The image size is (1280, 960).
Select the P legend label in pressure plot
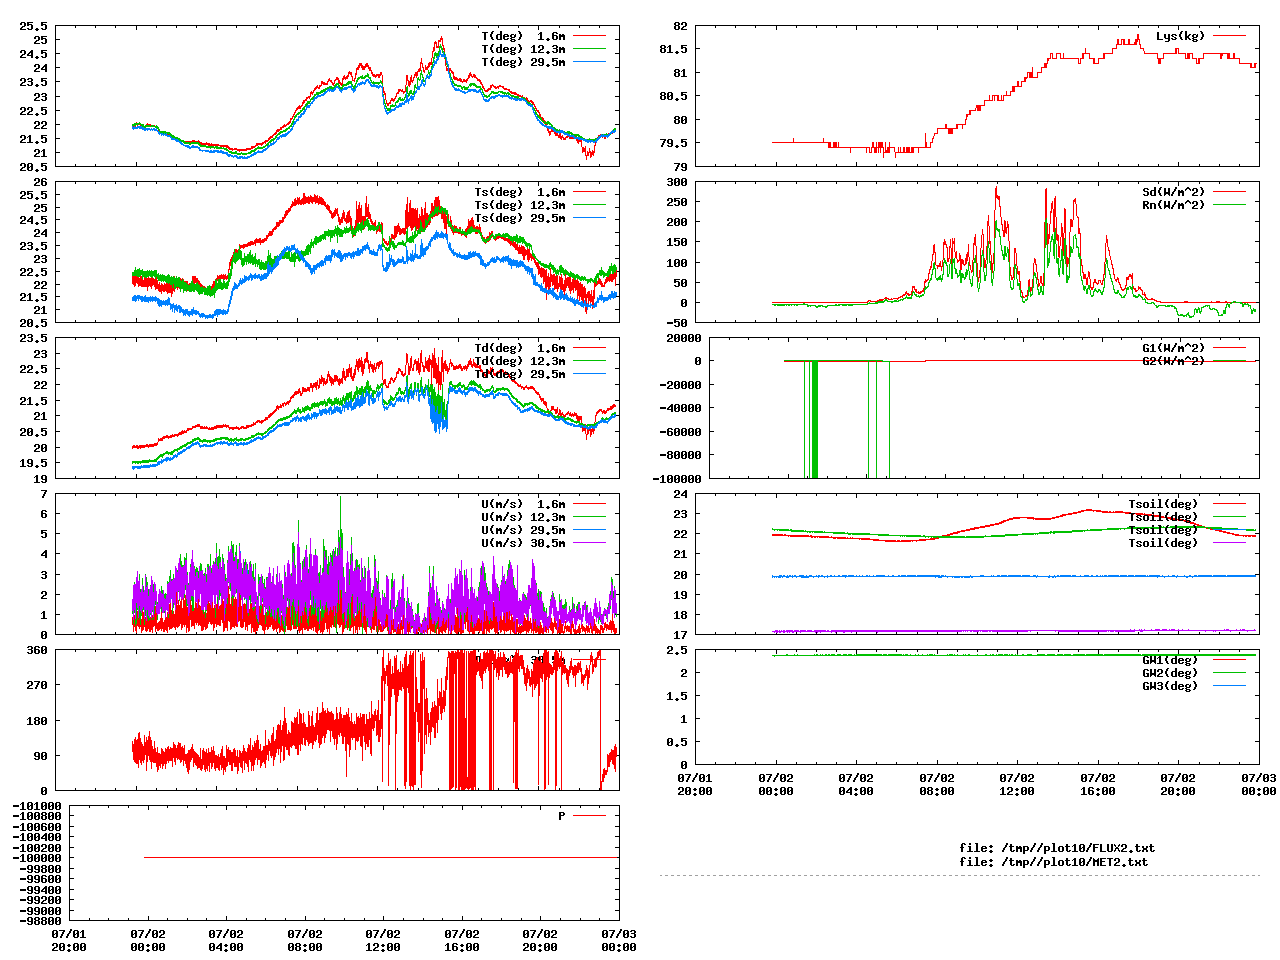[562, 816]
